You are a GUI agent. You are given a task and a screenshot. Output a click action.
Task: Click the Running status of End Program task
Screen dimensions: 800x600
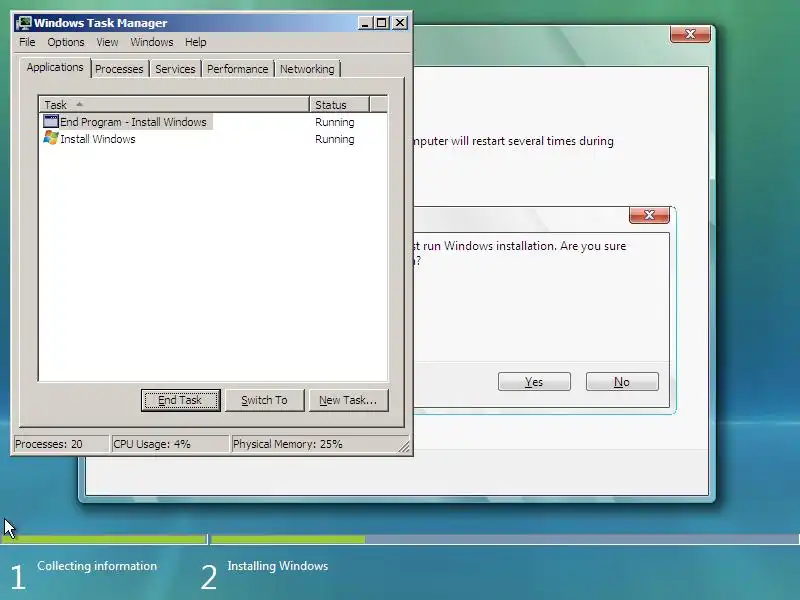[335, 122]
